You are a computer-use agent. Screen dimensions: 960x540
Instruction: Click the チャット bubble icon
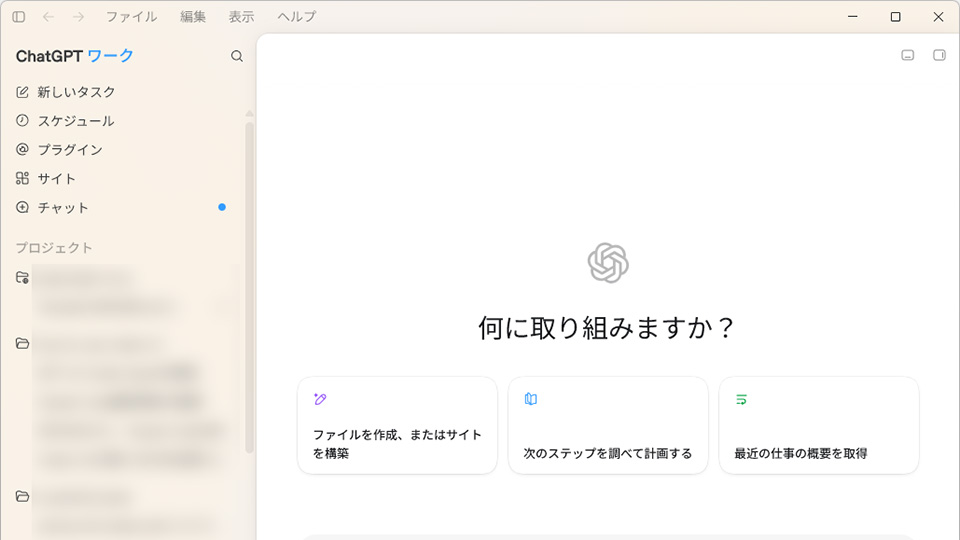tap(22, 207)
